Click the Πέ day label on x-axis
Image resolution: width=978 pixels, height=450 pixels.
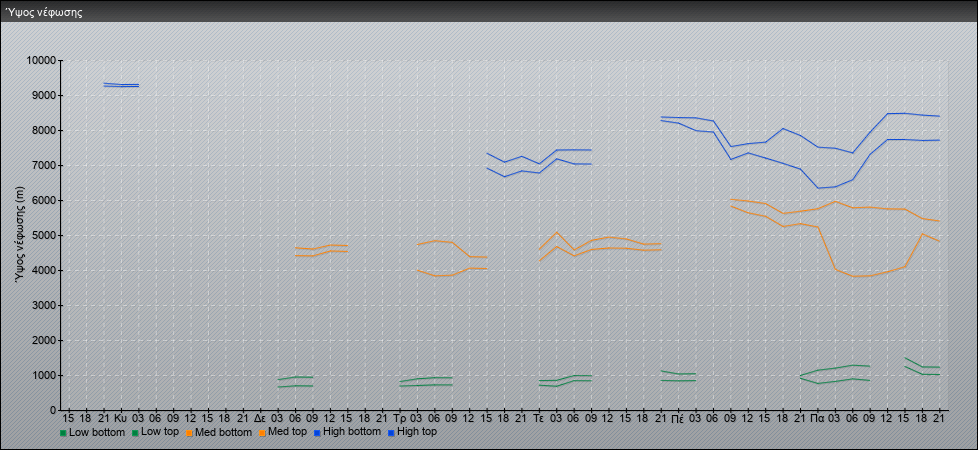pyautogui.click(x=679, y=418)
